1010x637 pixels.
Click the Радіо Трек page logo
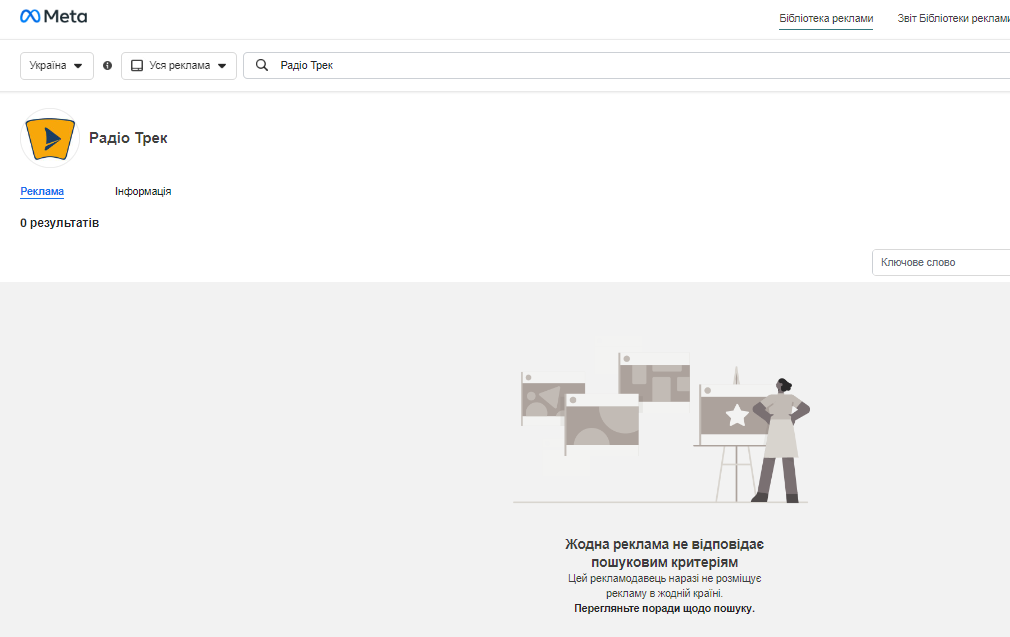tap(50, 138)
